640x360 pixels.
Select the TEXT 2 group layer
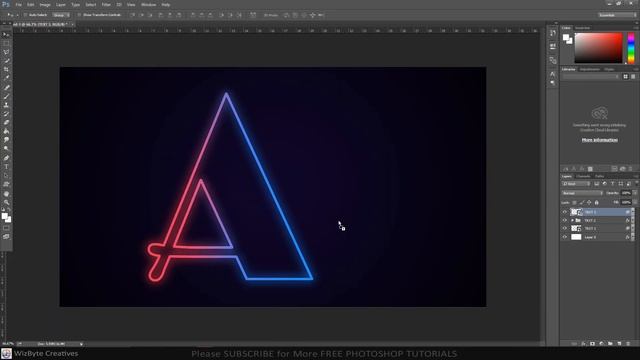[598, 220]
